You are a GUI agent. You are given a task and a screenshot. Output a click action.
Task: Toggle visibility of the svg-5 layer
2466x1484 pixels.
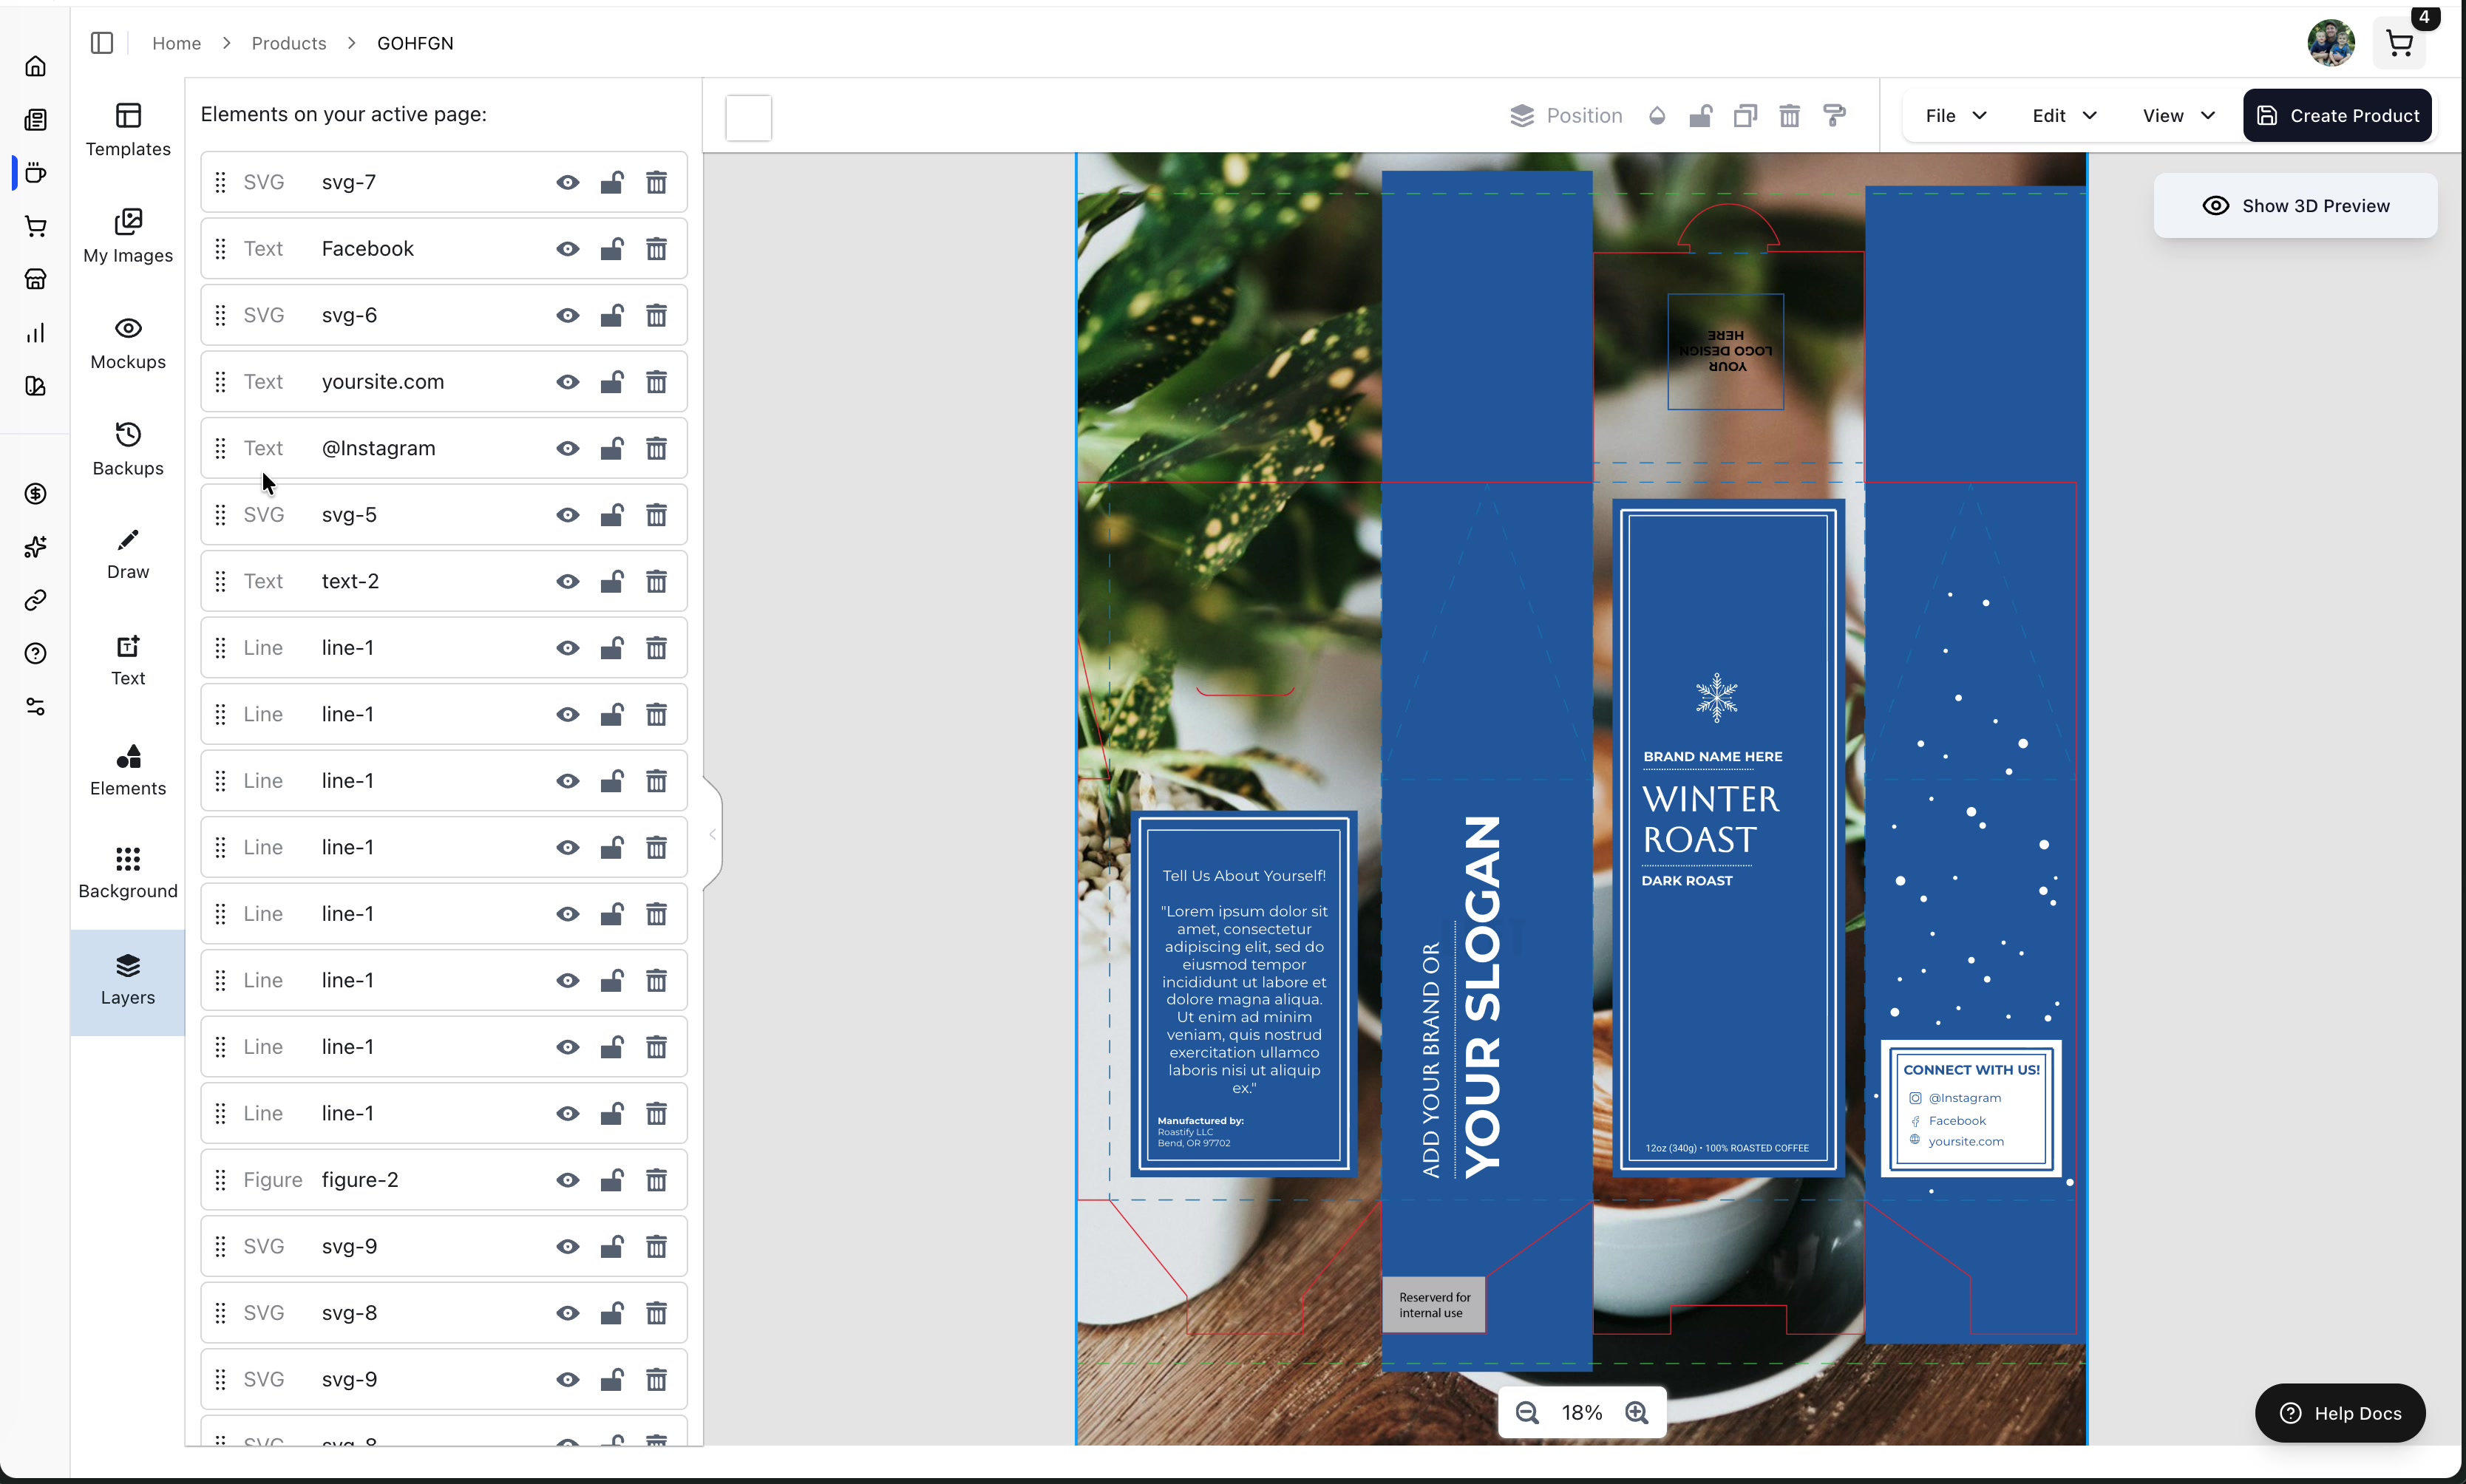(x=567, y=515)
